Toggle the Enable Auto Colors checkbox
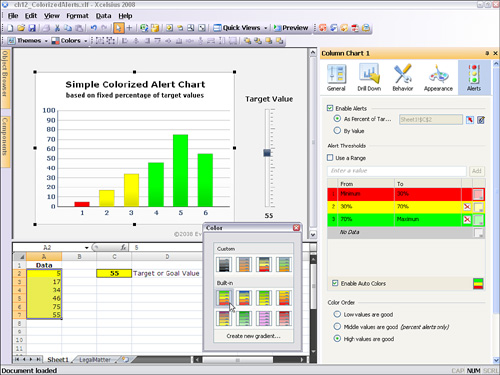 pyautogui.click(x=335, y=283)
